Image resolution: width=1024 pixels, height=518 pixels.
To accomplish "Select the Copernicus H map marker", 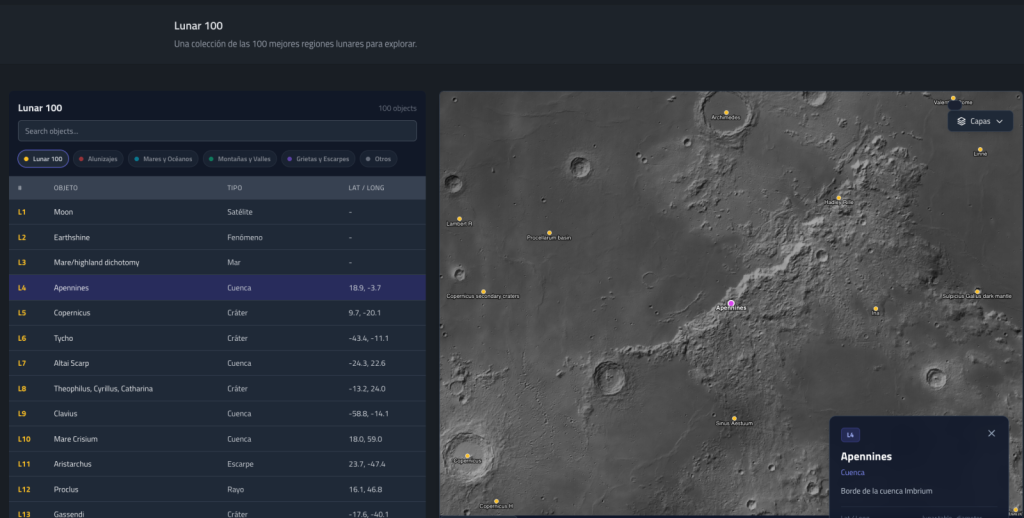I will (x=496, y=501).
